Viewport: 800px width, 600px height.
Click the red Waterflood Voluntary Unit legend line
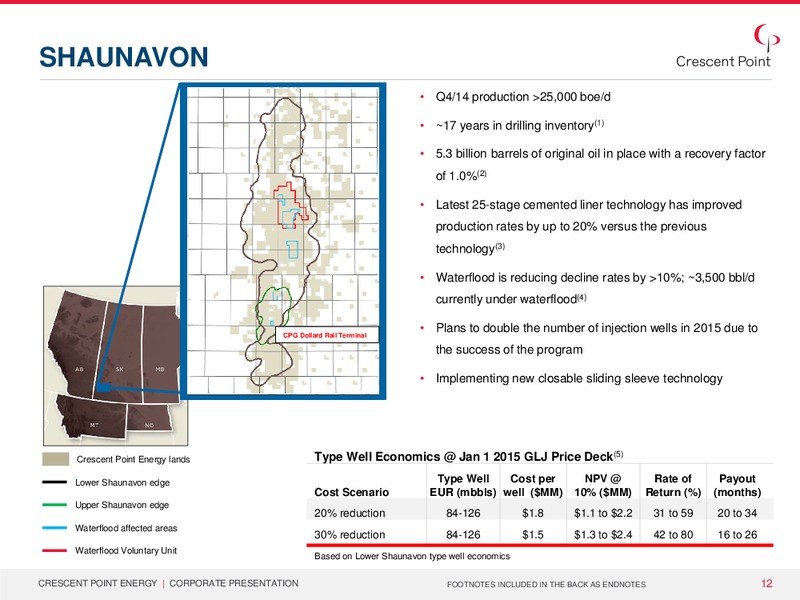(x=55, y=551)
